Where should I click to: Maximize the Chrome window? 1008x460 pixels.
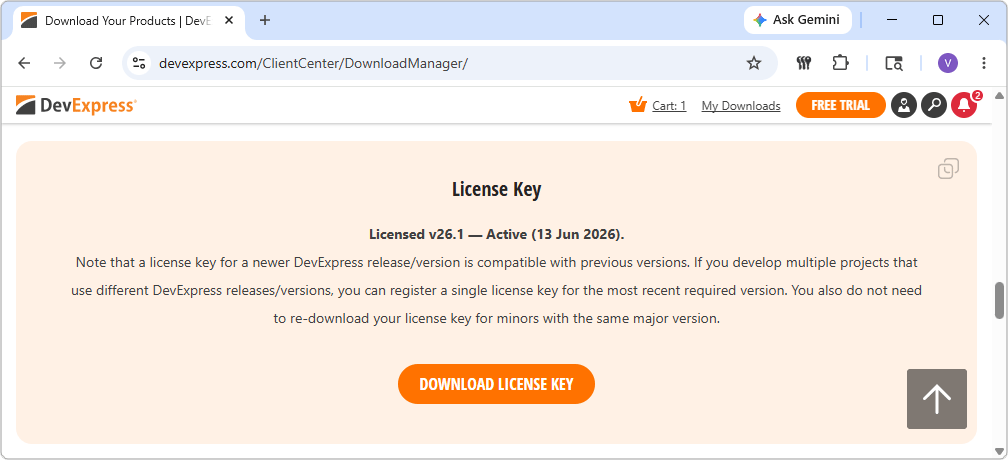click(938, 20)
